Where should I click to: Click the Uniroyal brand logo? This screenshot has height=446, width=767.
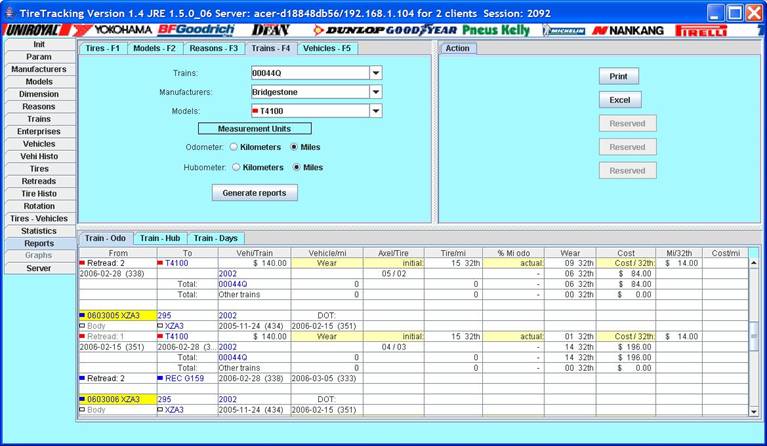point(32,30)
